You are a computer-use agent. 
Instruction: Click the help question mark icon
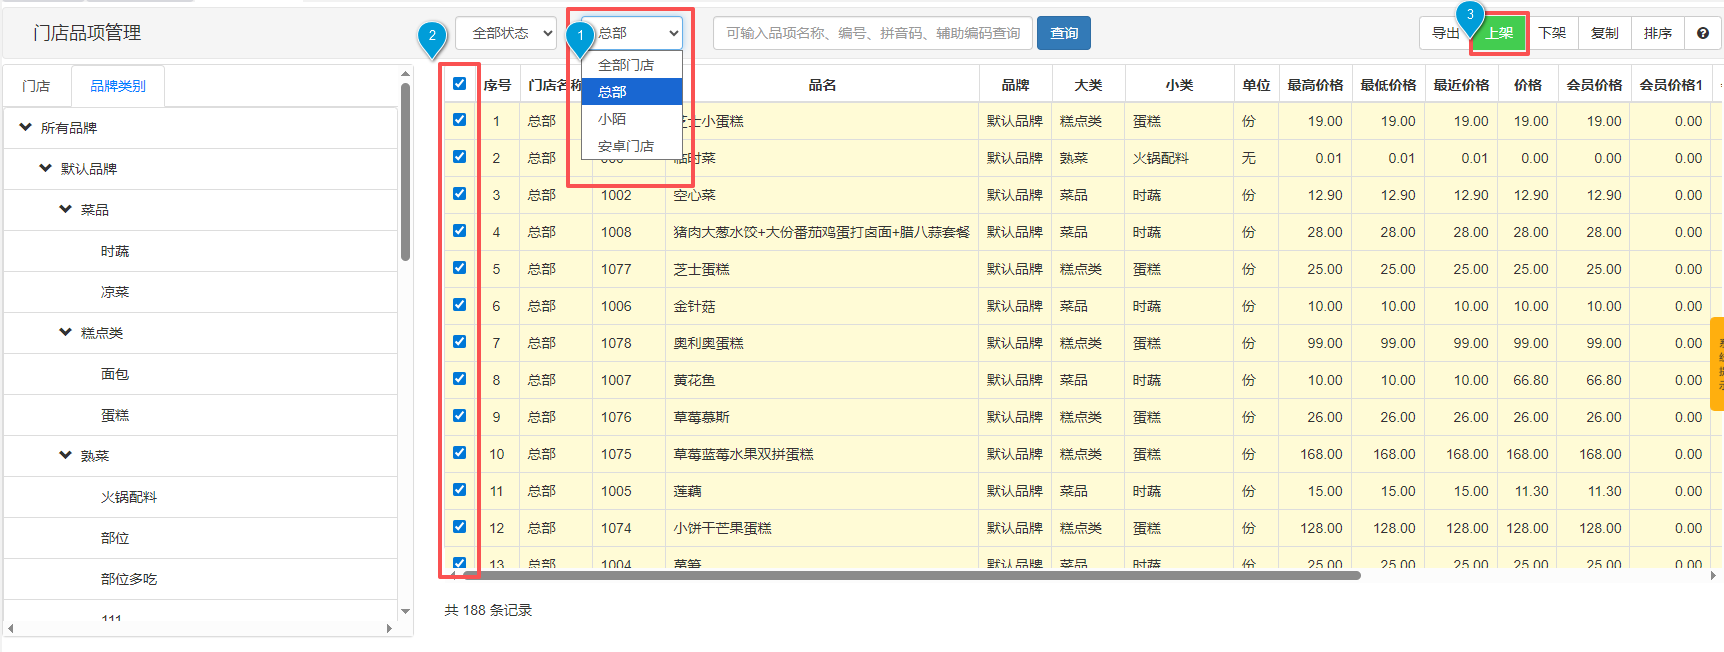pyautogui.click(x=1702, y=33)
